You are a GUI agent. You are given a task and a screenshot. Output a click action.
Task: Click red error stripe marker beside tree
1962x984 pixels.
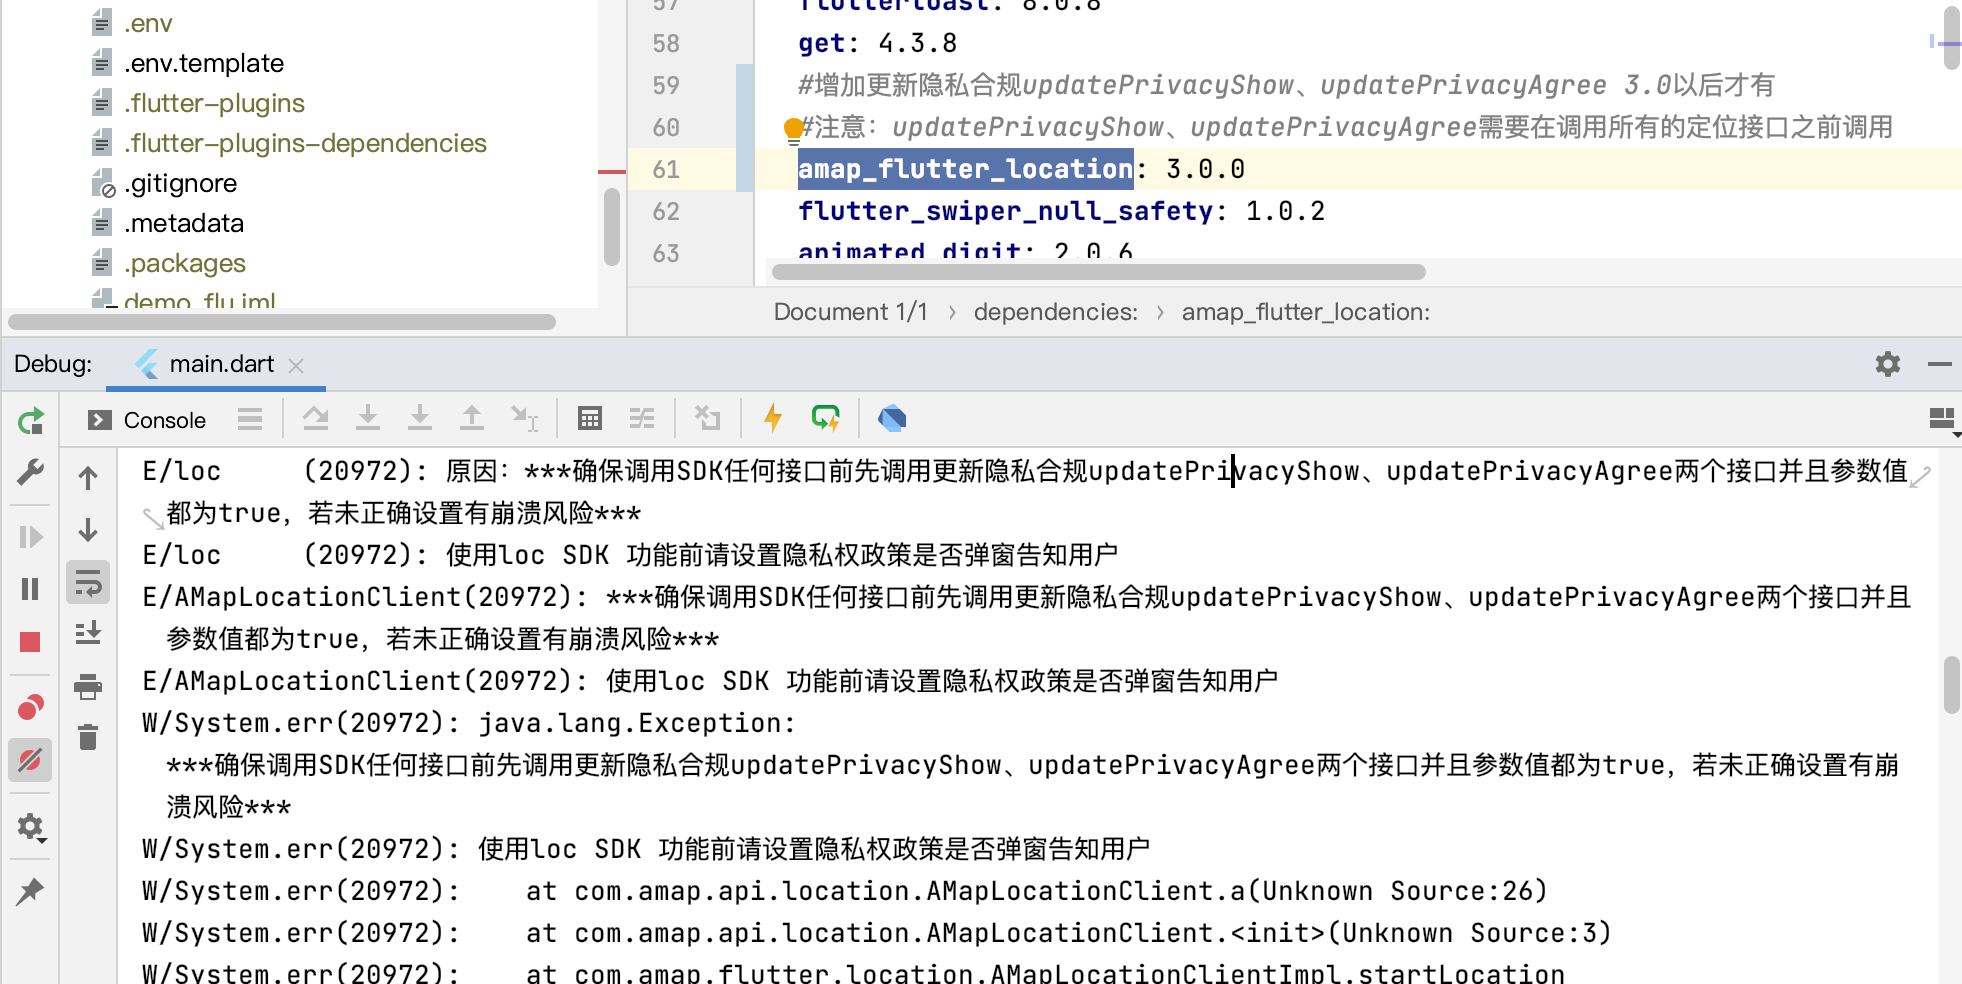coord(611,172)
